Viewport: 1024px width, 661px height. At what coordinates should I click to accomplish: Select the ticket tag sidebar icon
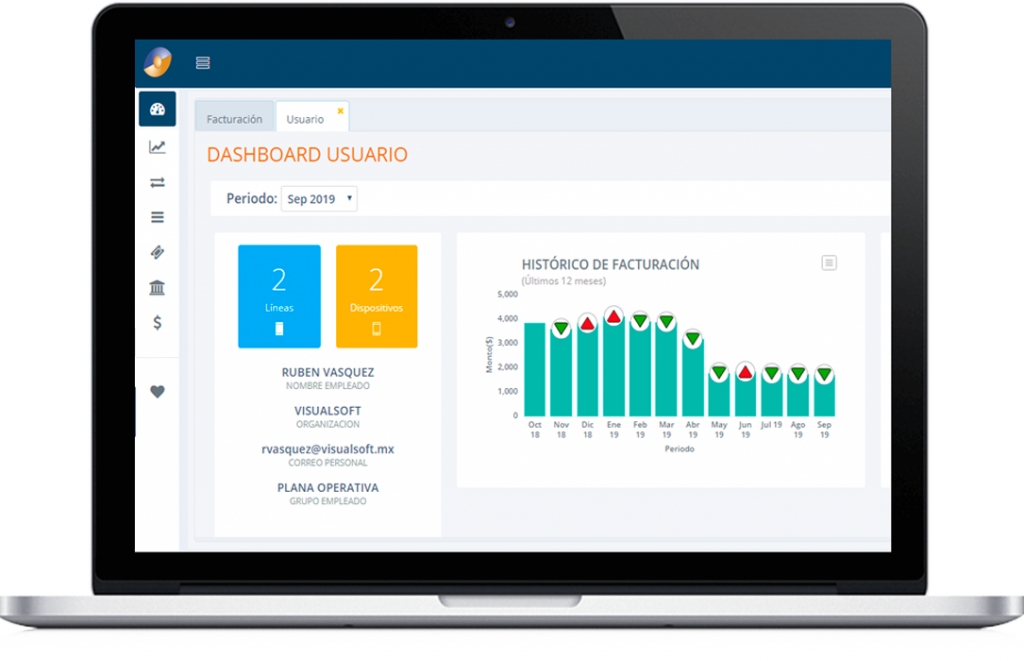coord(157,252)
